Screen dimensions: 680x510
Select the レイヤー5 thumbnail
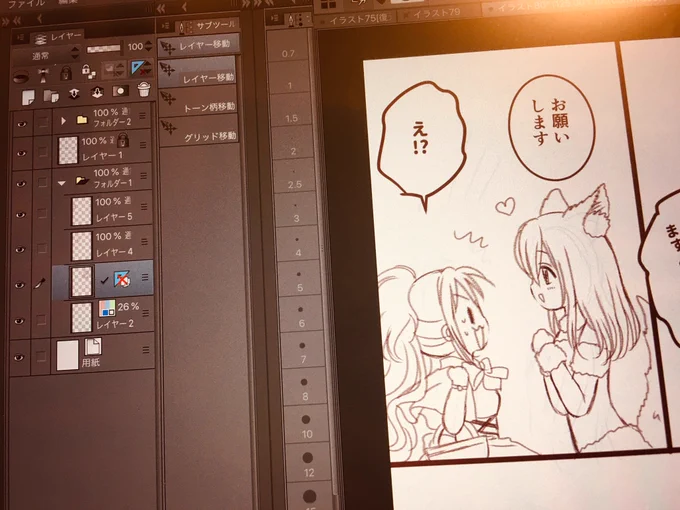coord(82,211)
